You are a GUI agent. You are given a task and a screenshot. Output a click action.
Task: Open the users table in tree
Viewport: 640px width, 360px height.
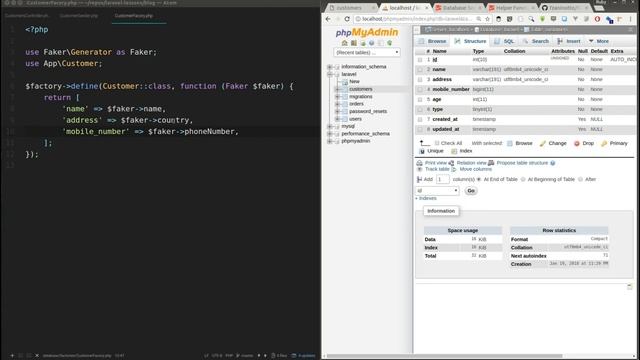coord(355,119)
